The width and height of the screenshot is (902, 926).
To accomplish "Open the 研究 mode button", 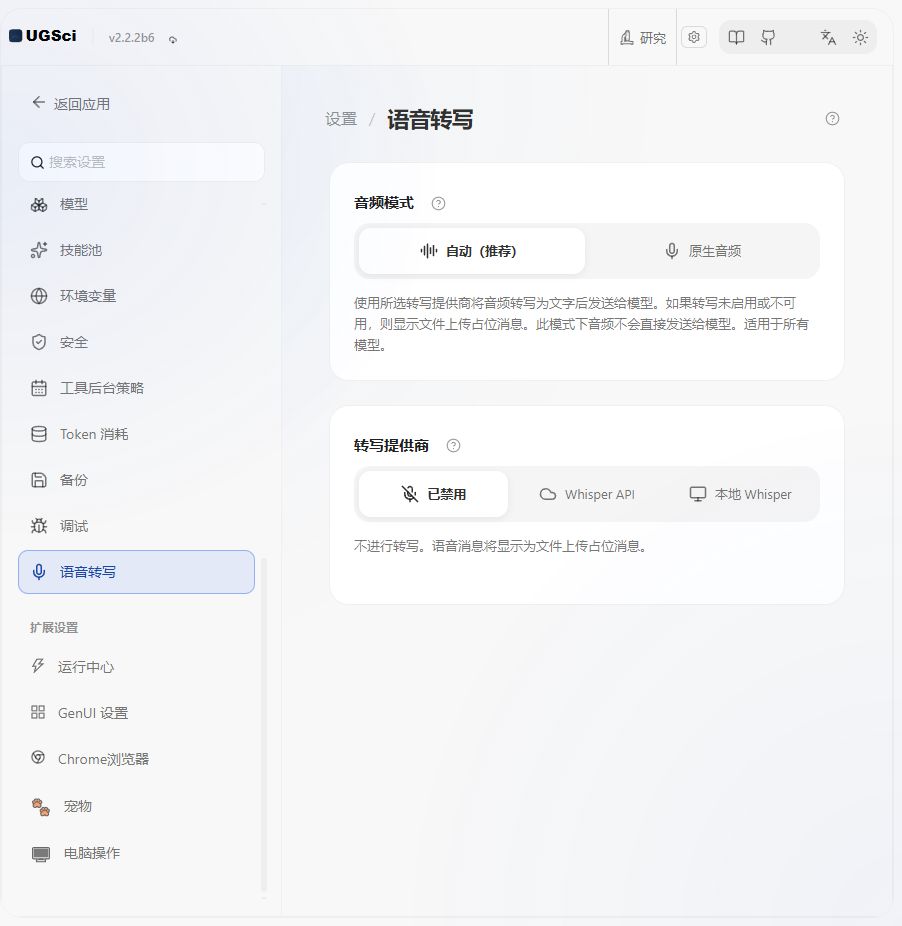I will tap(643, 38).
